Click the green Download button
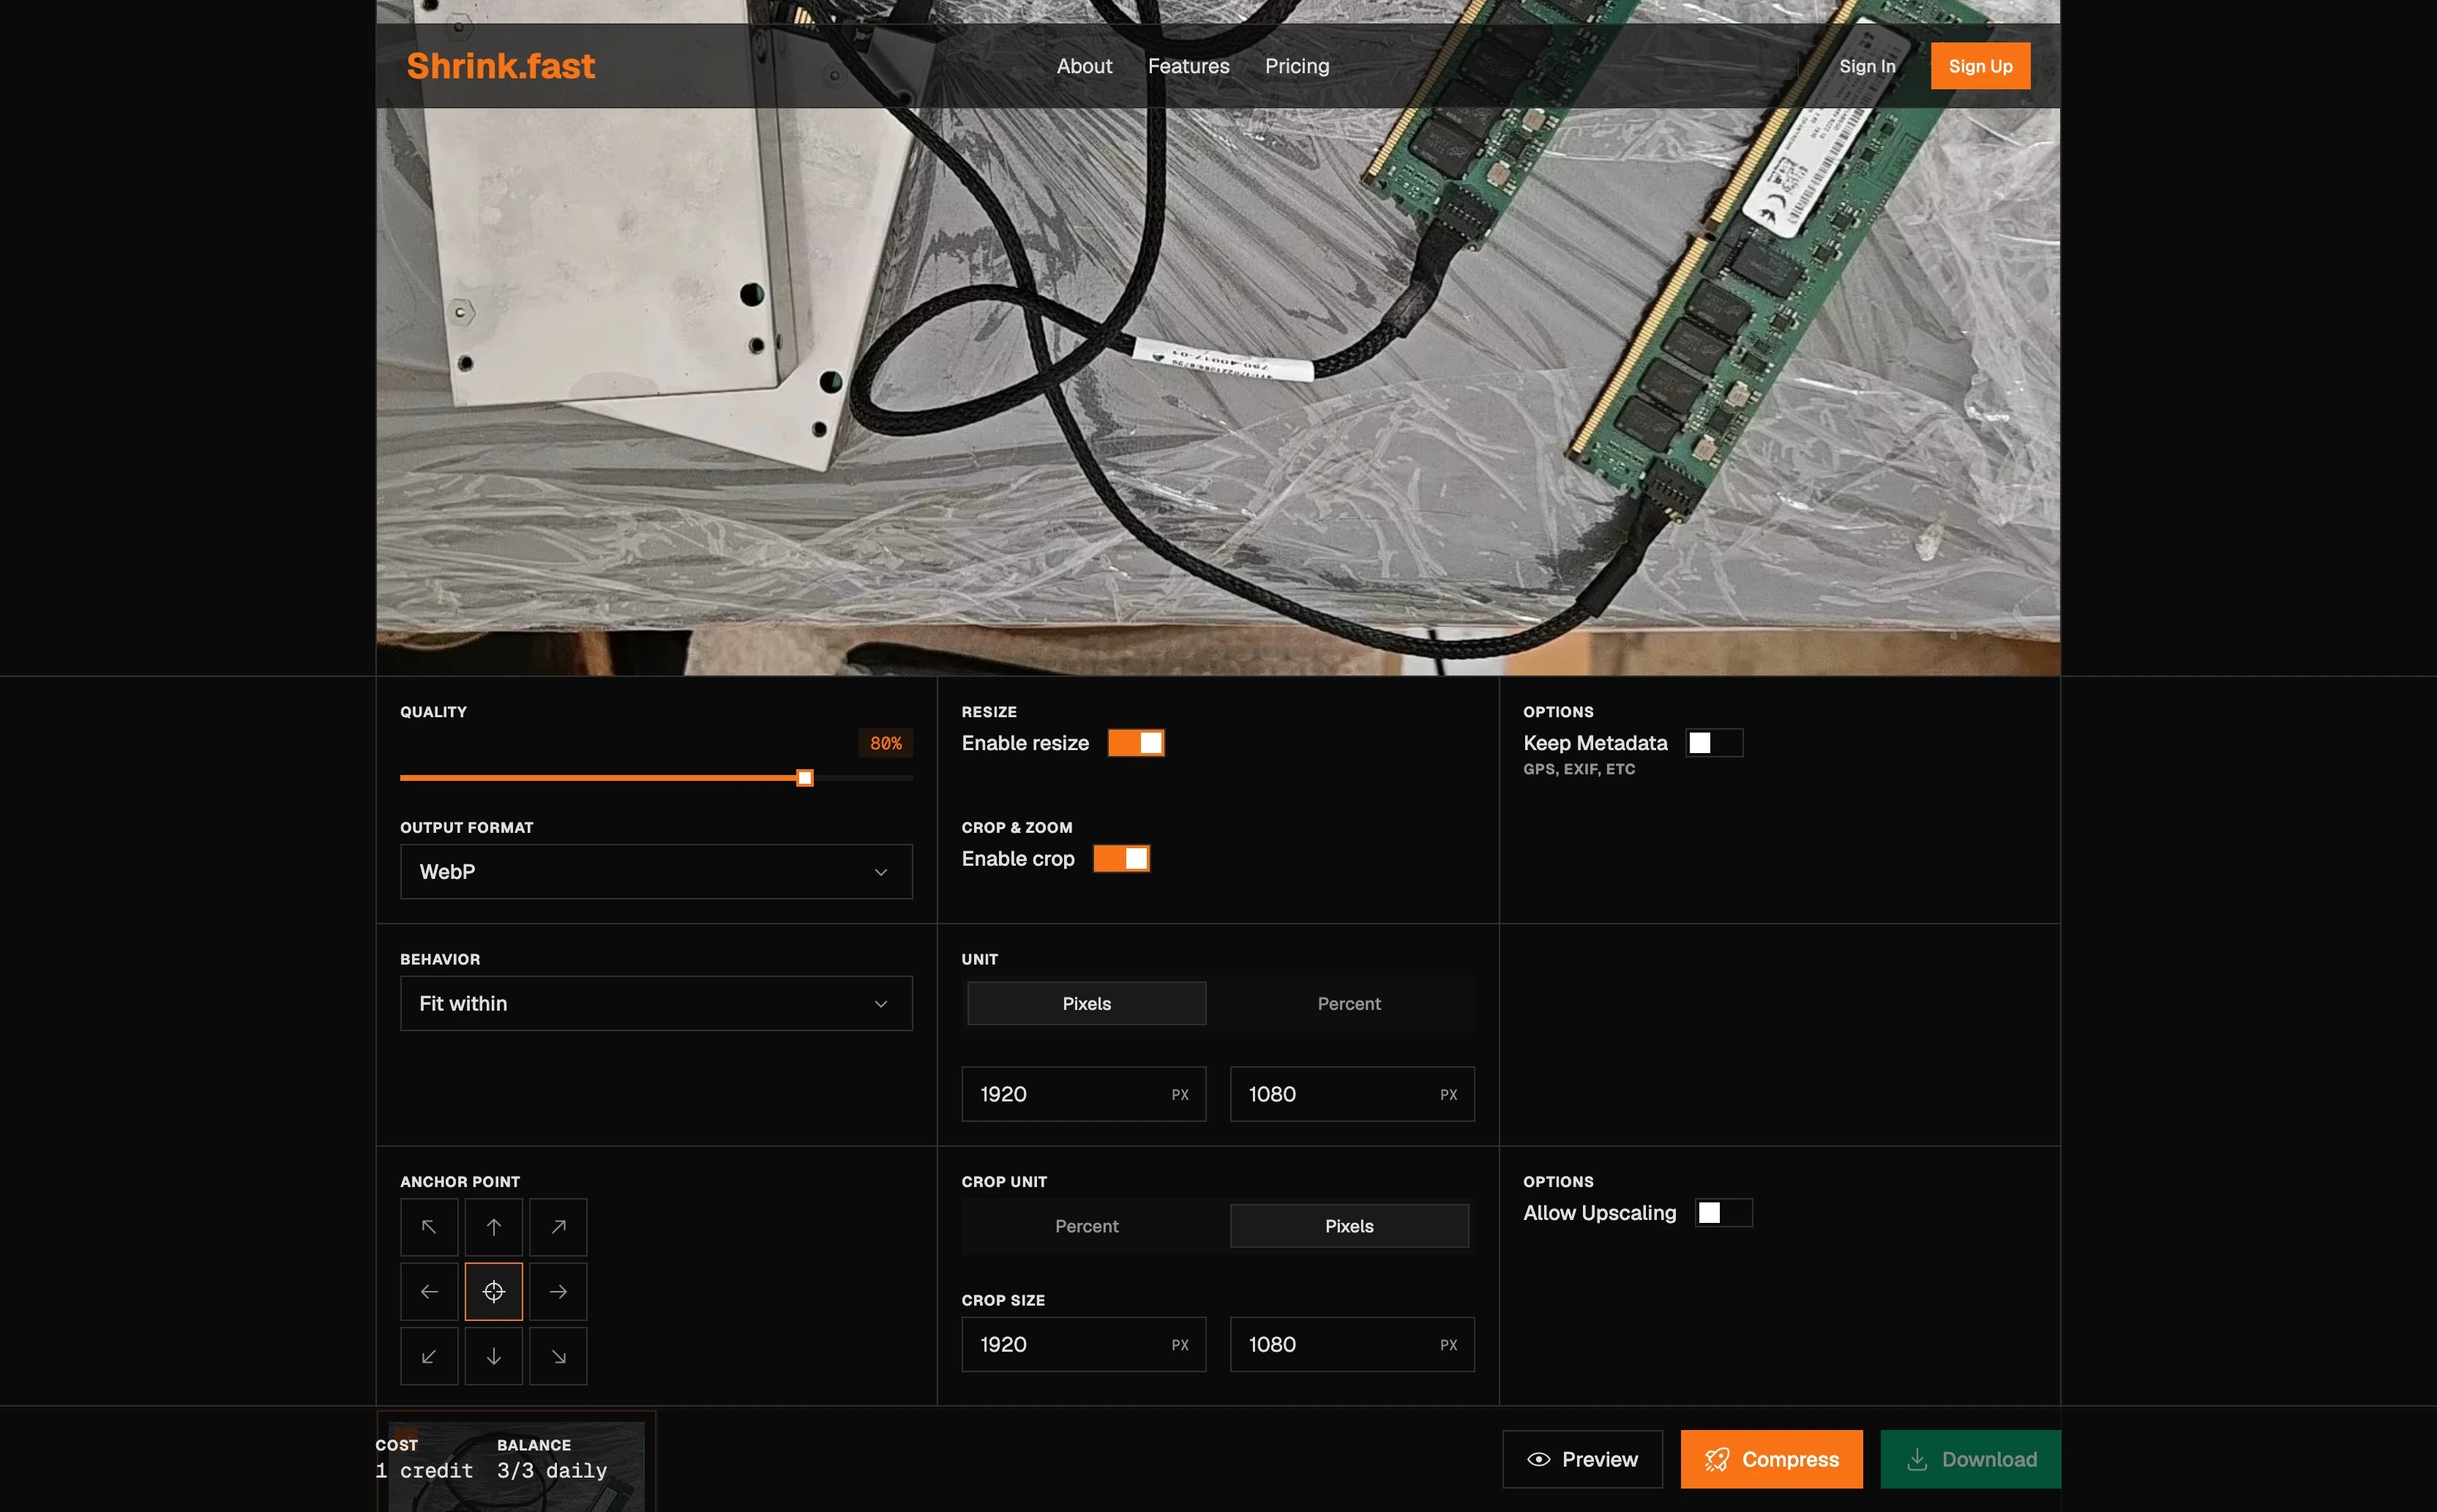The image size is (2437, 1512). tap(1970, 1459)
